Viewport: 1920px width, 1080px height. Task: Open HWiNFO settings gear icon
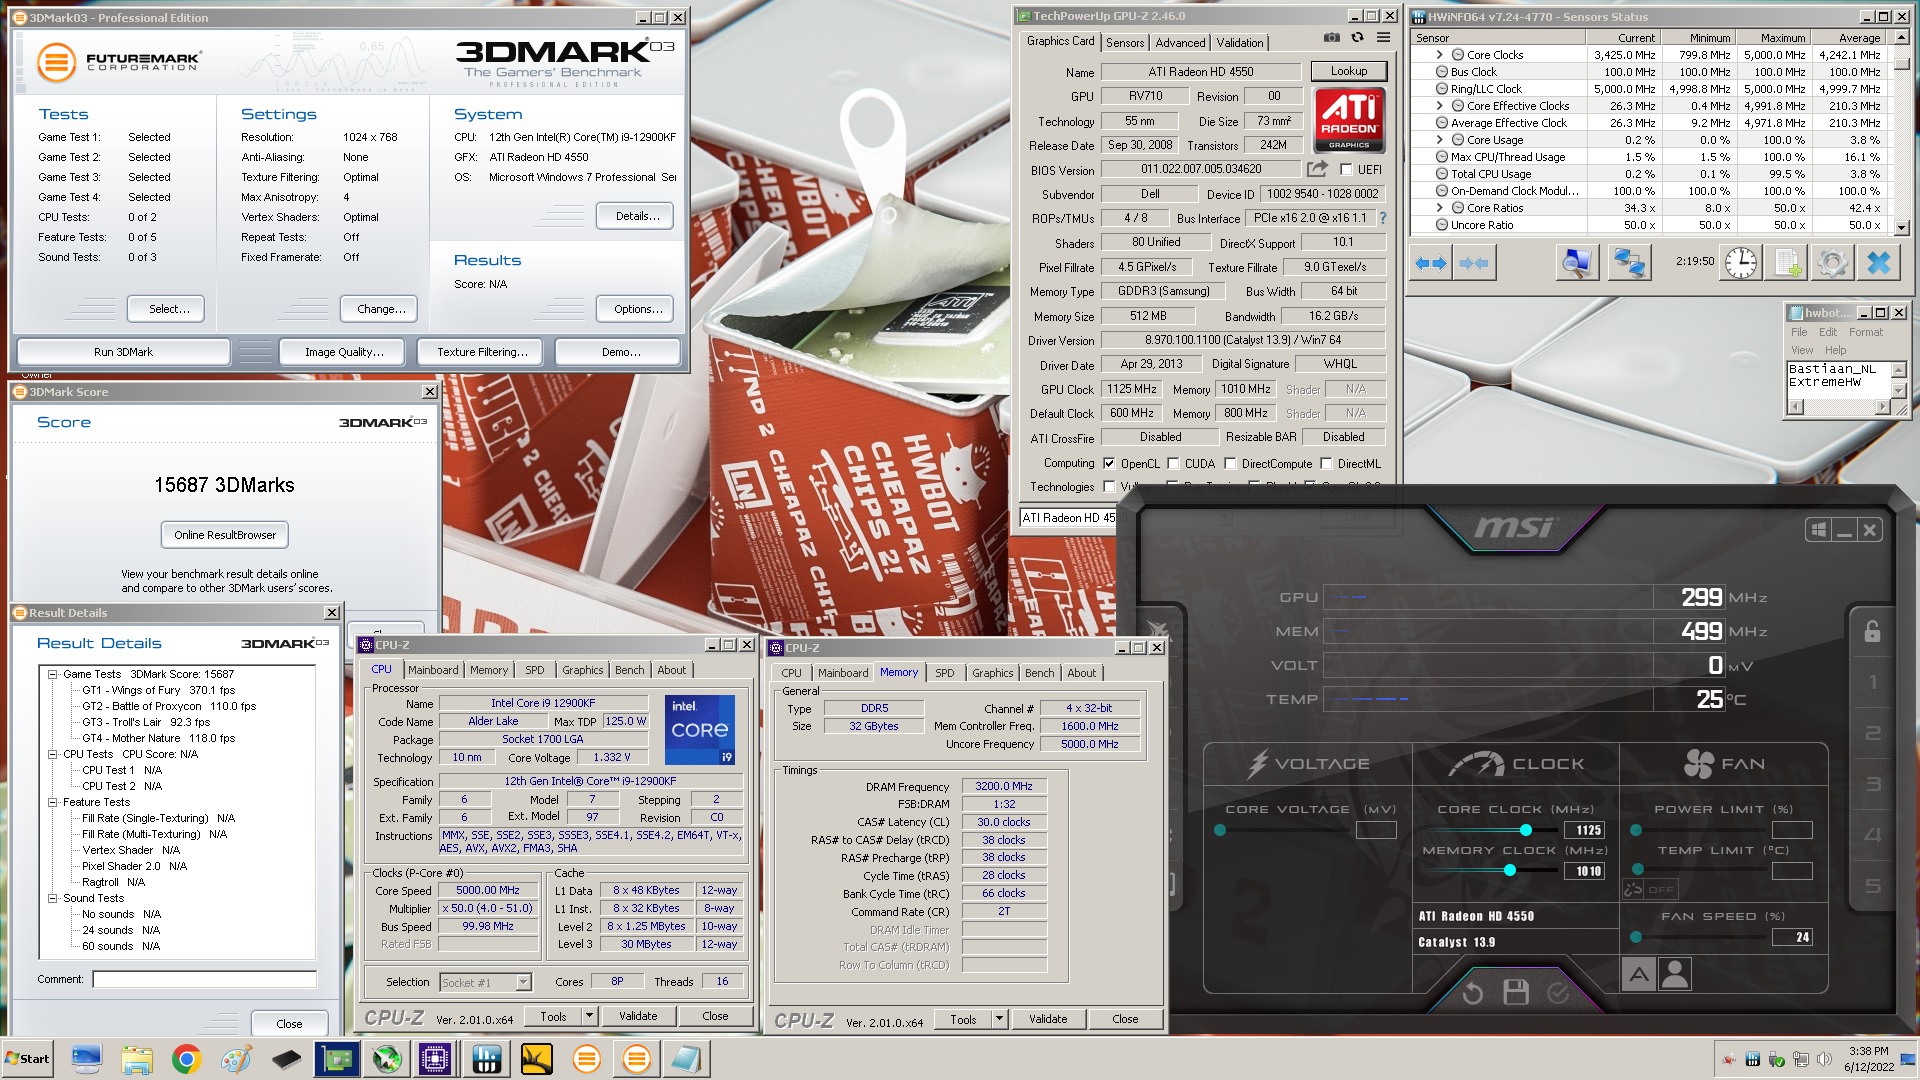coord(1832,263)
